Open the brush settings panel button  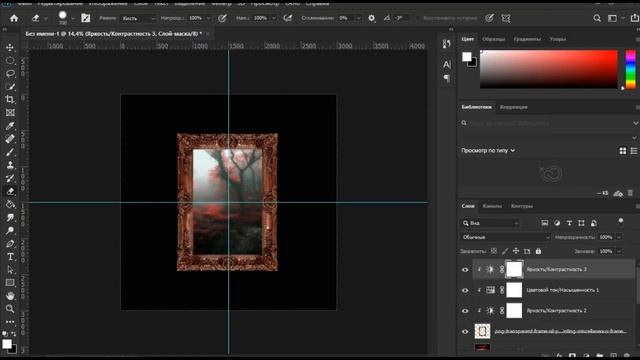coord(86,18)
